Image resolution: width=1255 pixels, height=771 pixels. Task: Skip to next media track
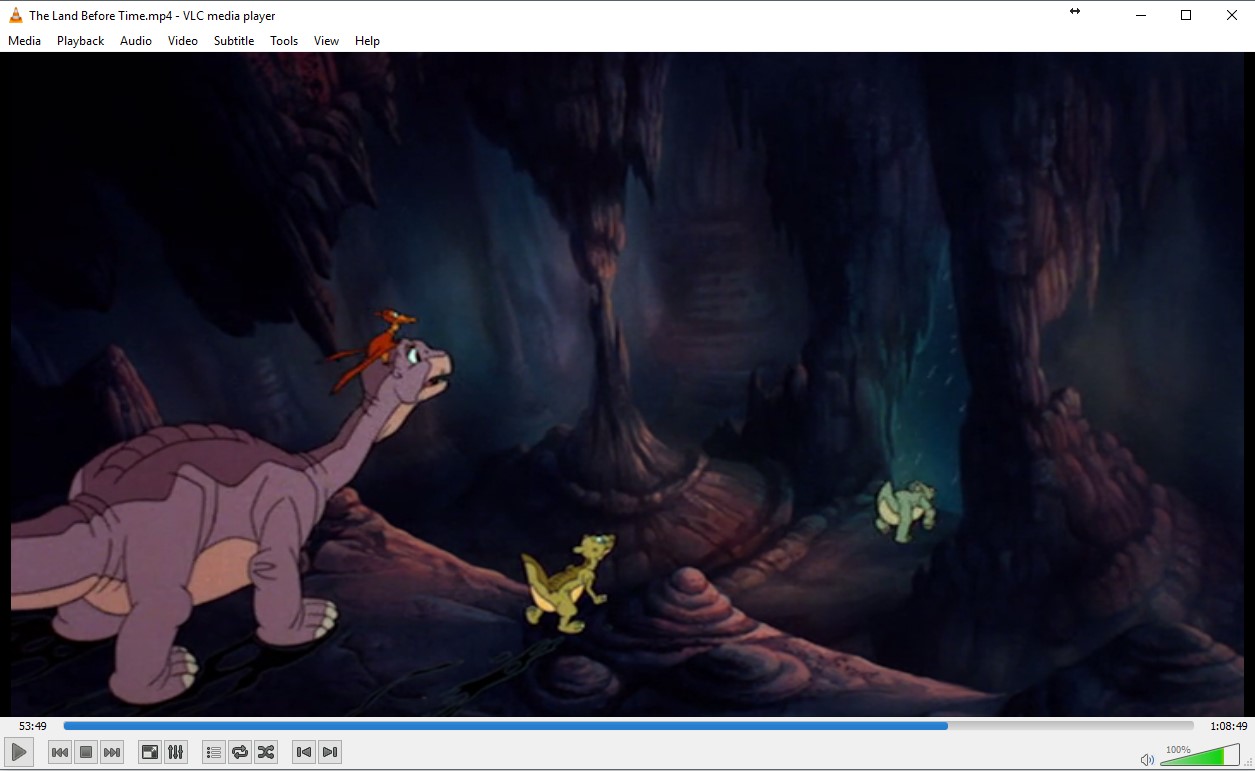(x=112, y=752)
